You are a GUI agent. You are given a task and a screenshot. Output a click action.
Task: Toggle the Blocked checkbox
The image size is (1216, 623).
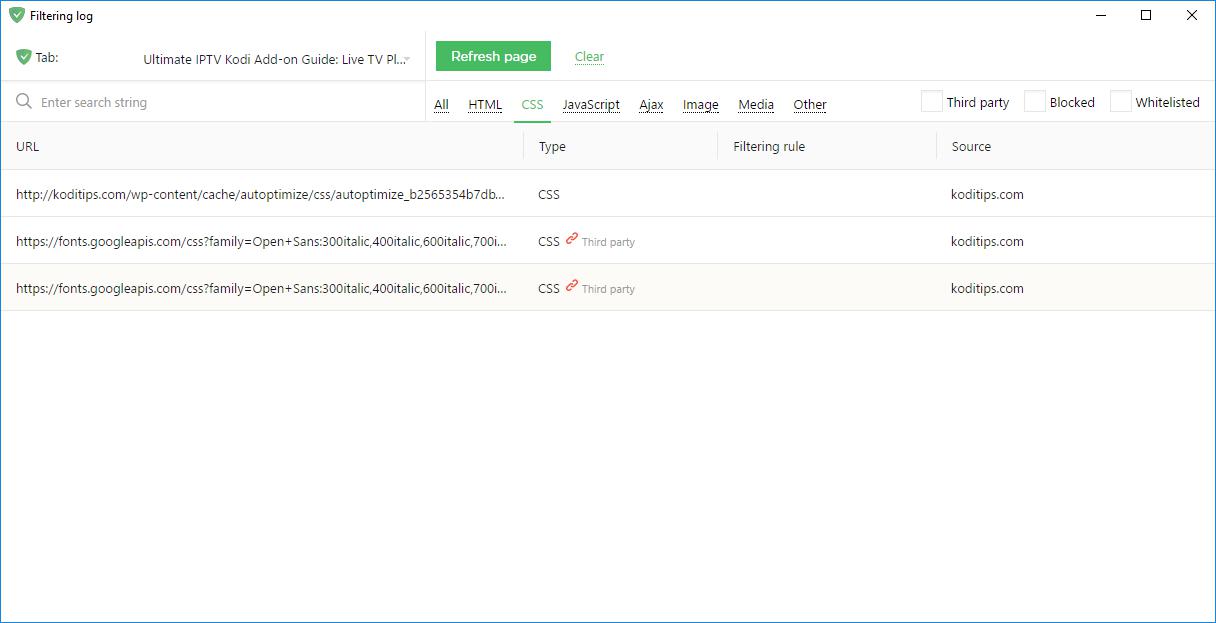1035,102
